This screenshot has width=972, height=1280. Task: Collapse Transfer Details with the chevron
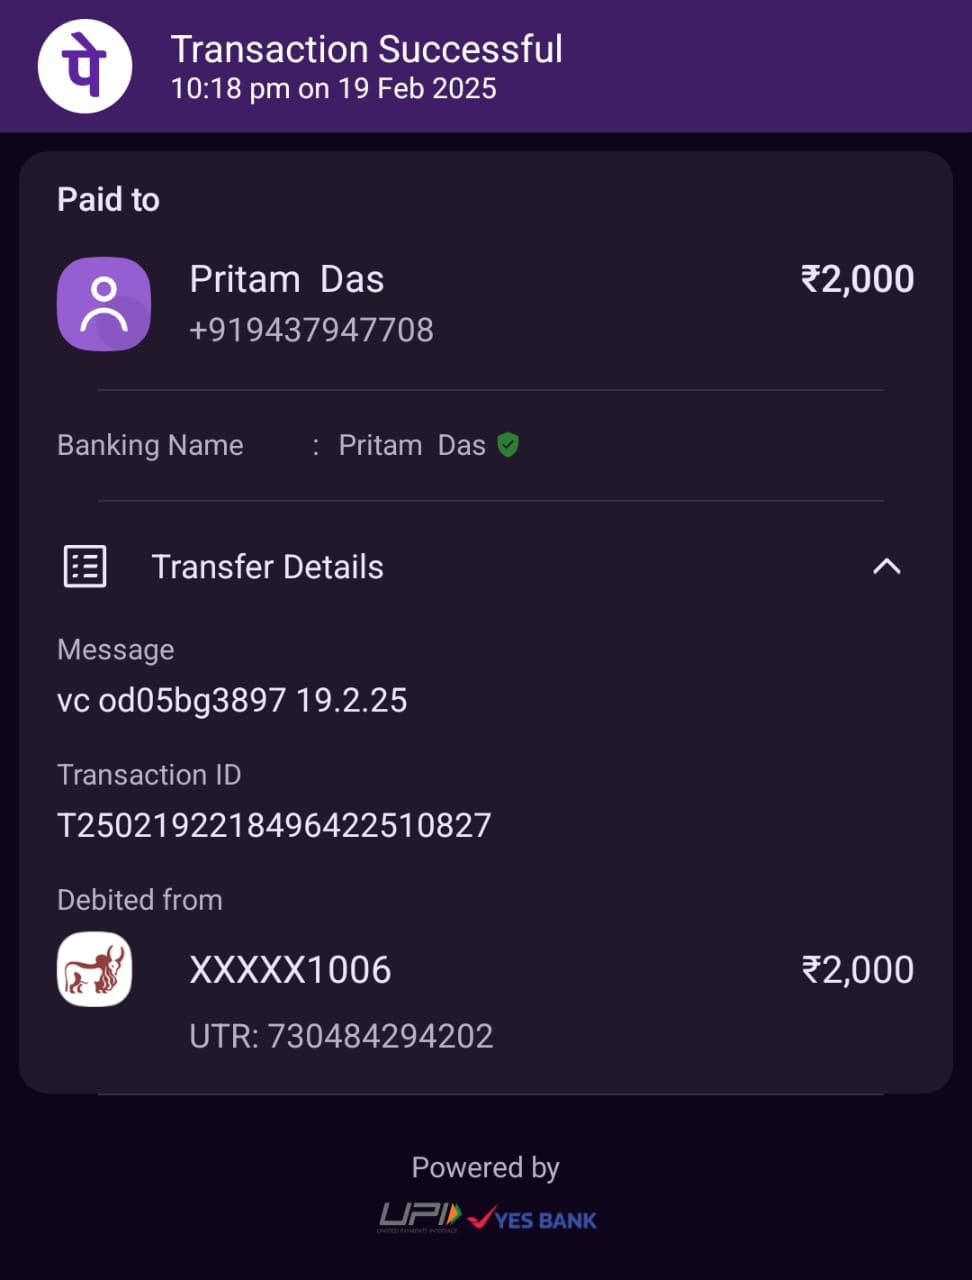[x=886, y=567]
